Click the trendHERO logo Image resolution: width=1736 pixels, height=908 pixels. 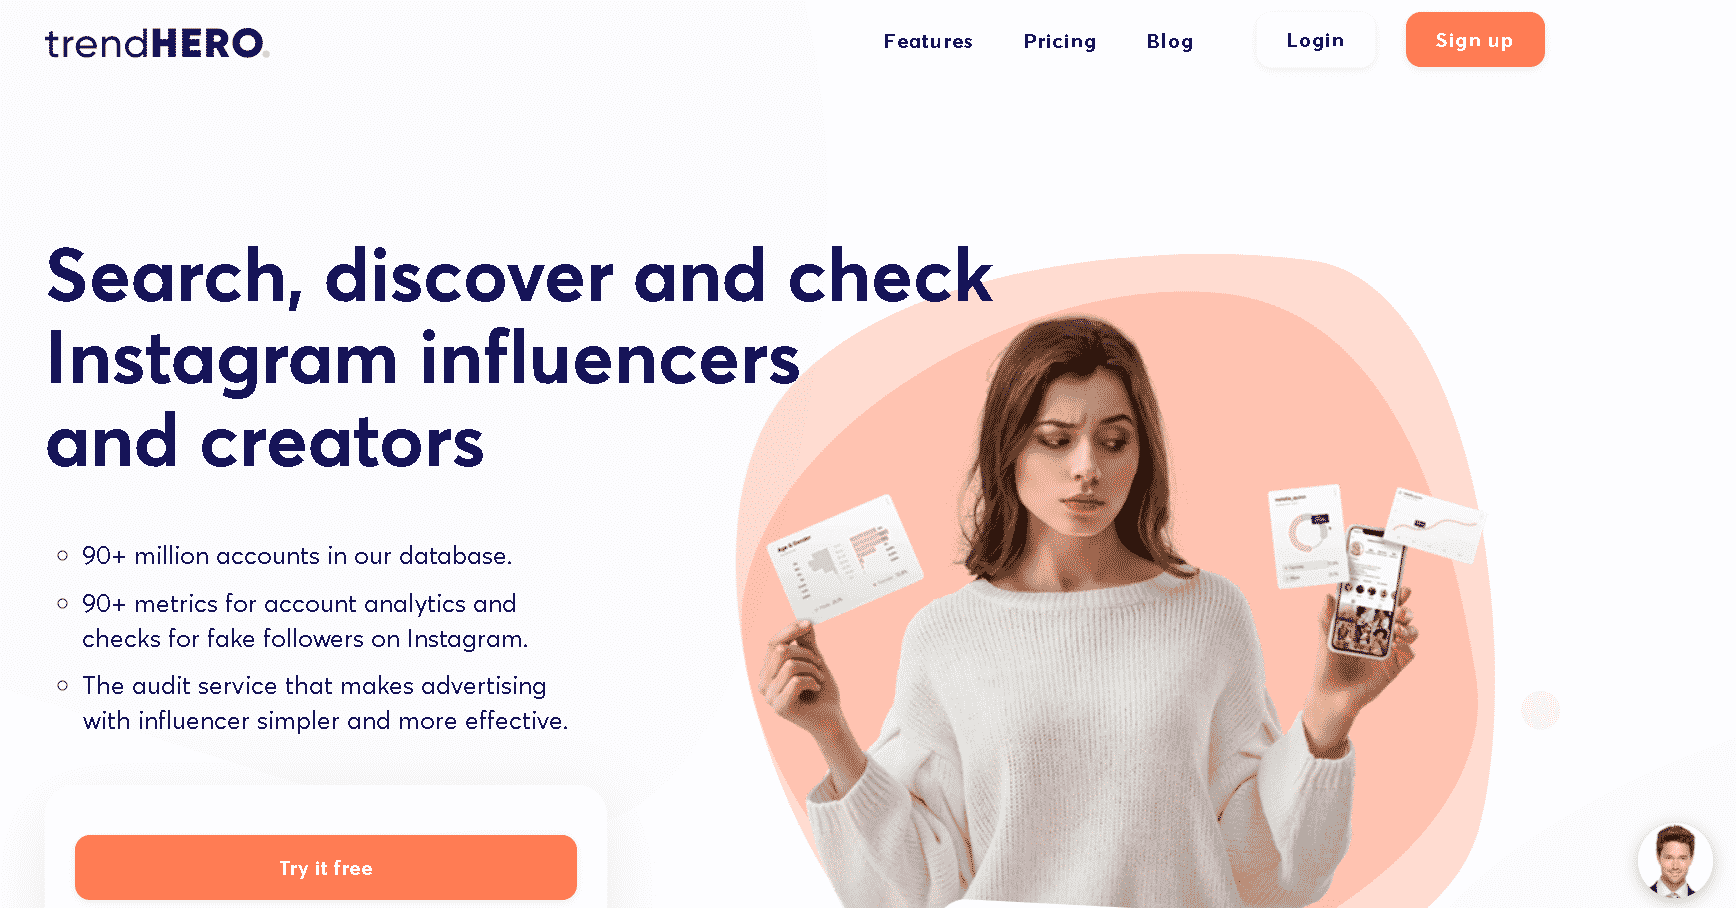[x=157, y=43]
